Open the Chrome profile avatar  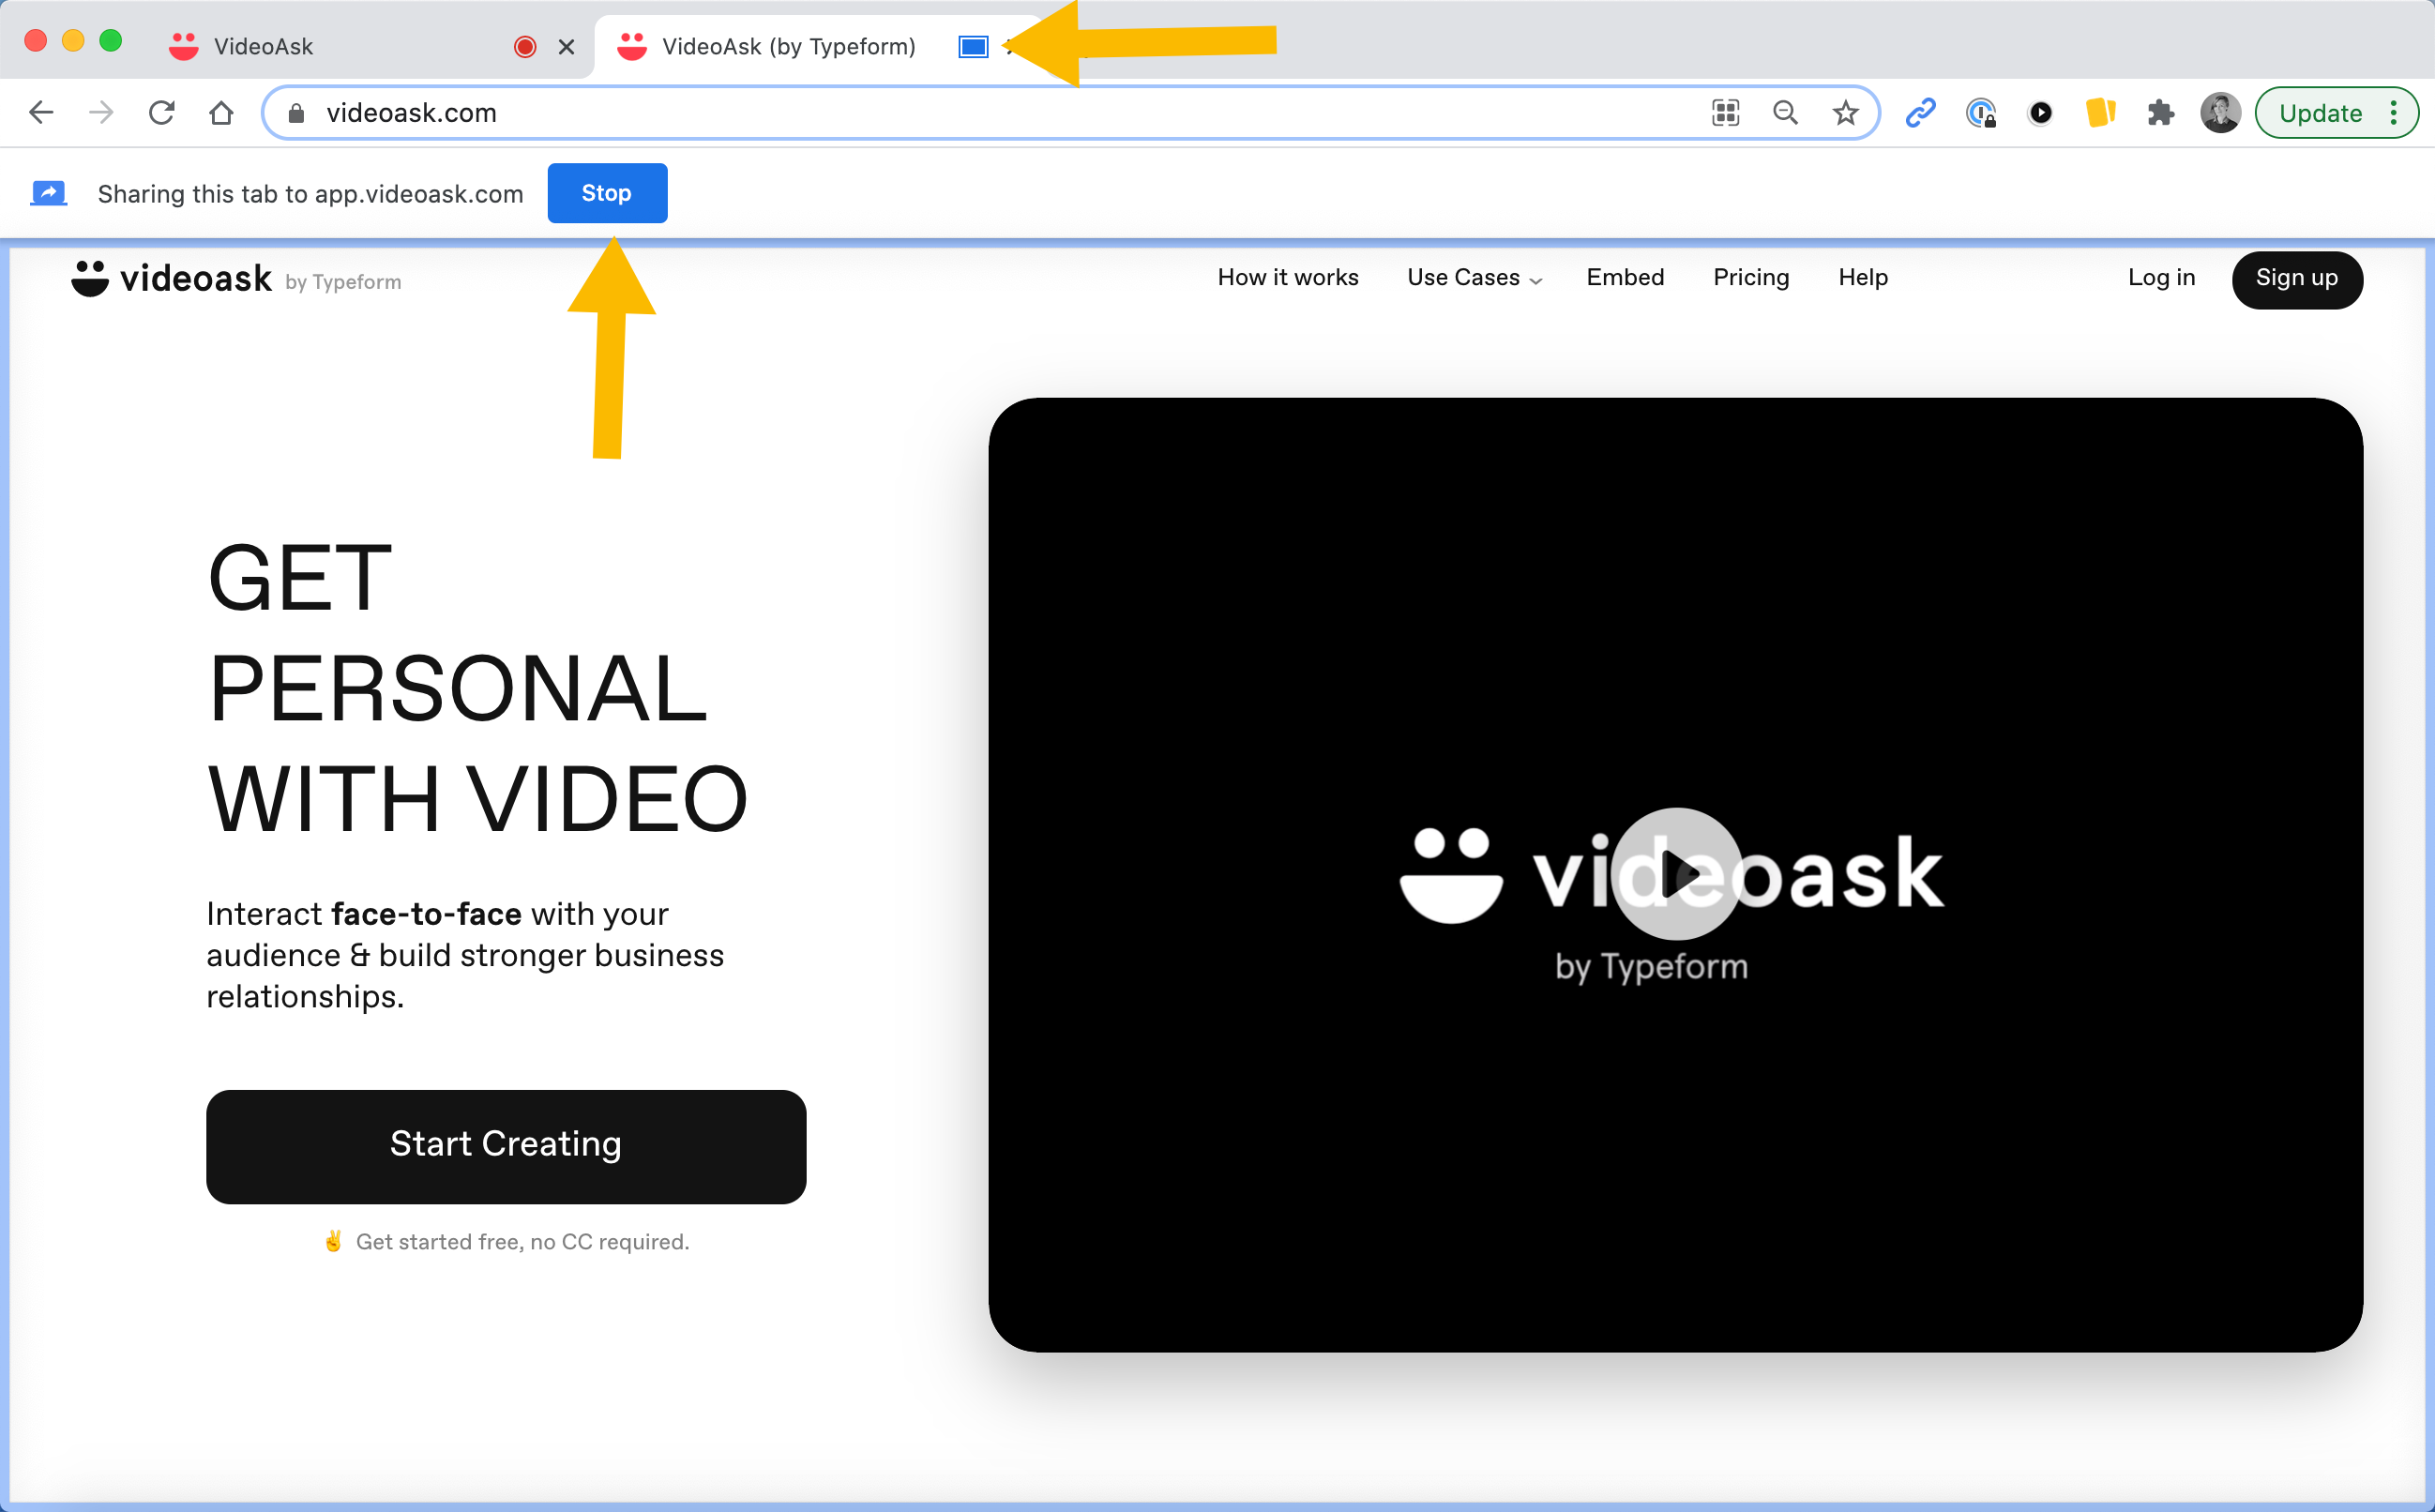click(x=2220, y=113)
